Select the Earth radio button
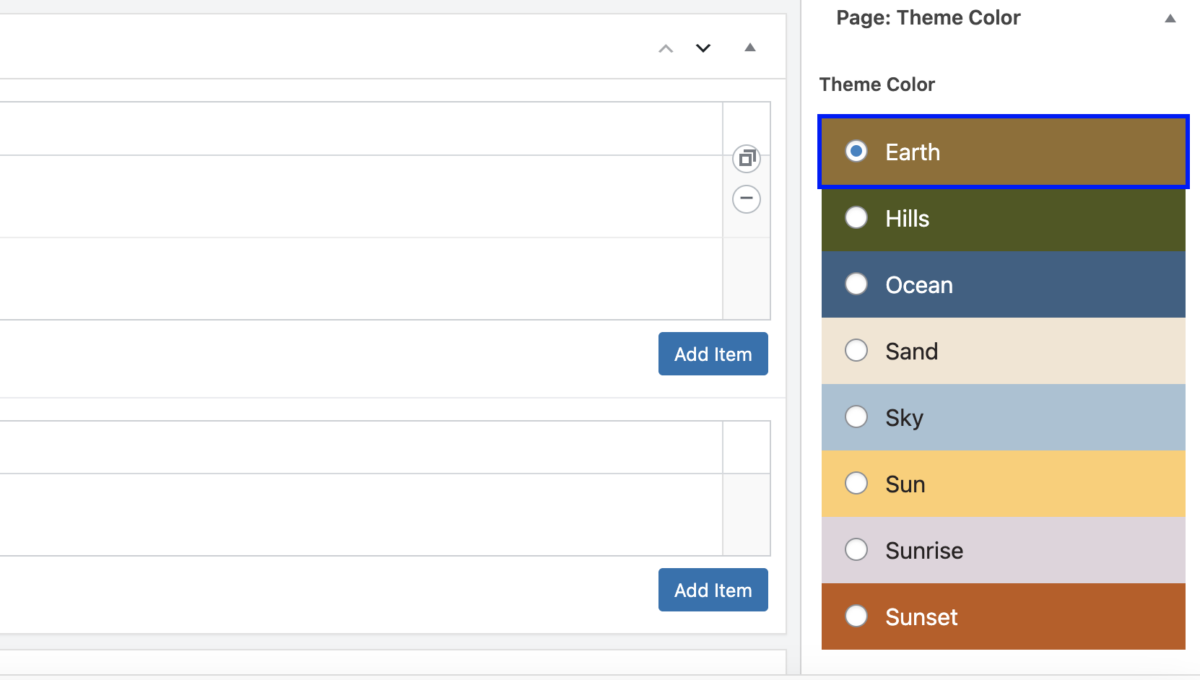 pos(856,152)
